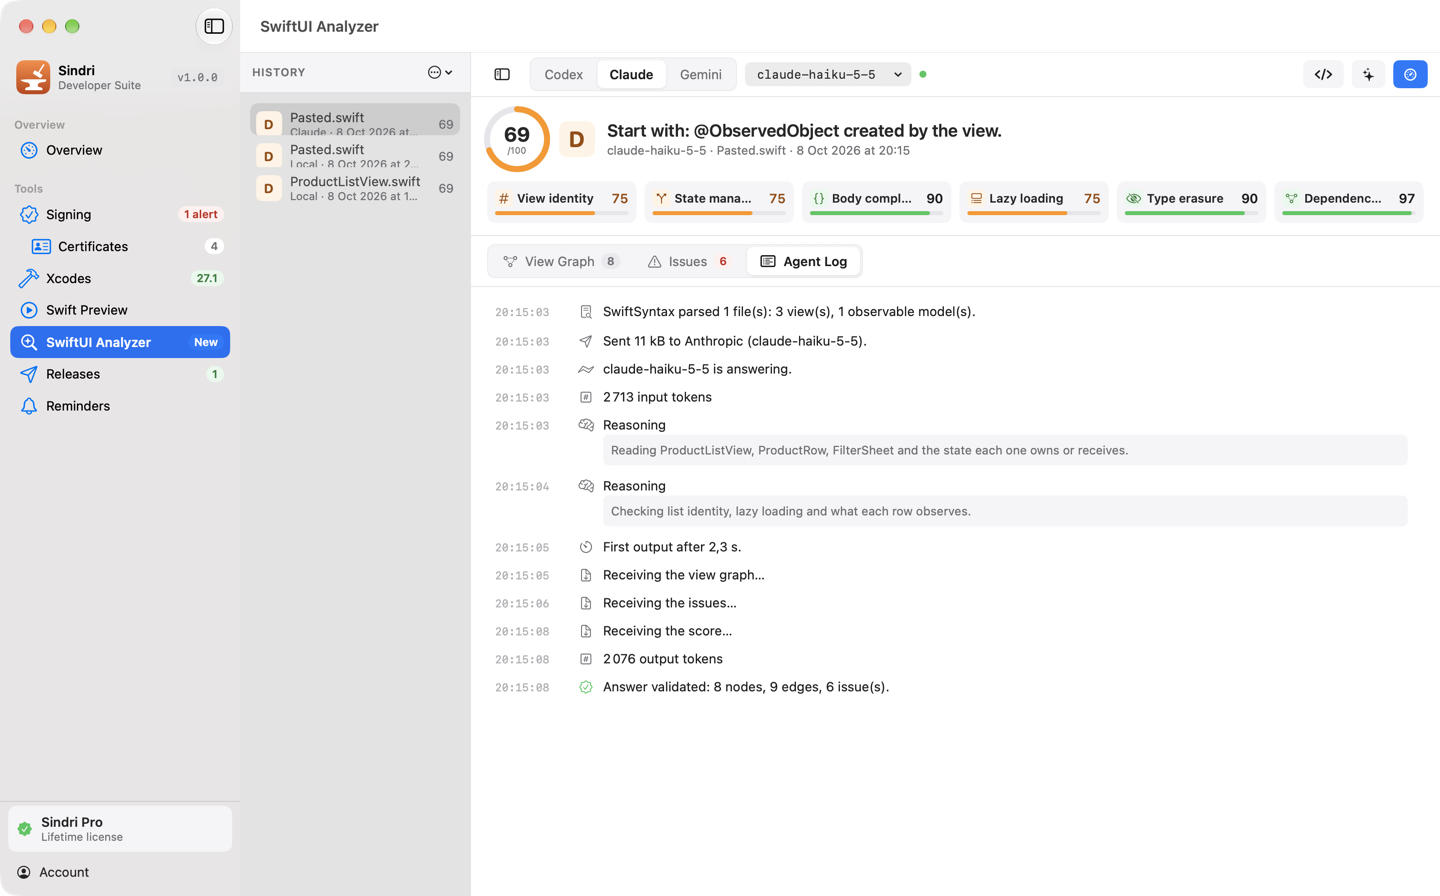This screenshot has height=896, width=1440.
Task: Click the 69/100 circular score gauge
Action: 517,139
